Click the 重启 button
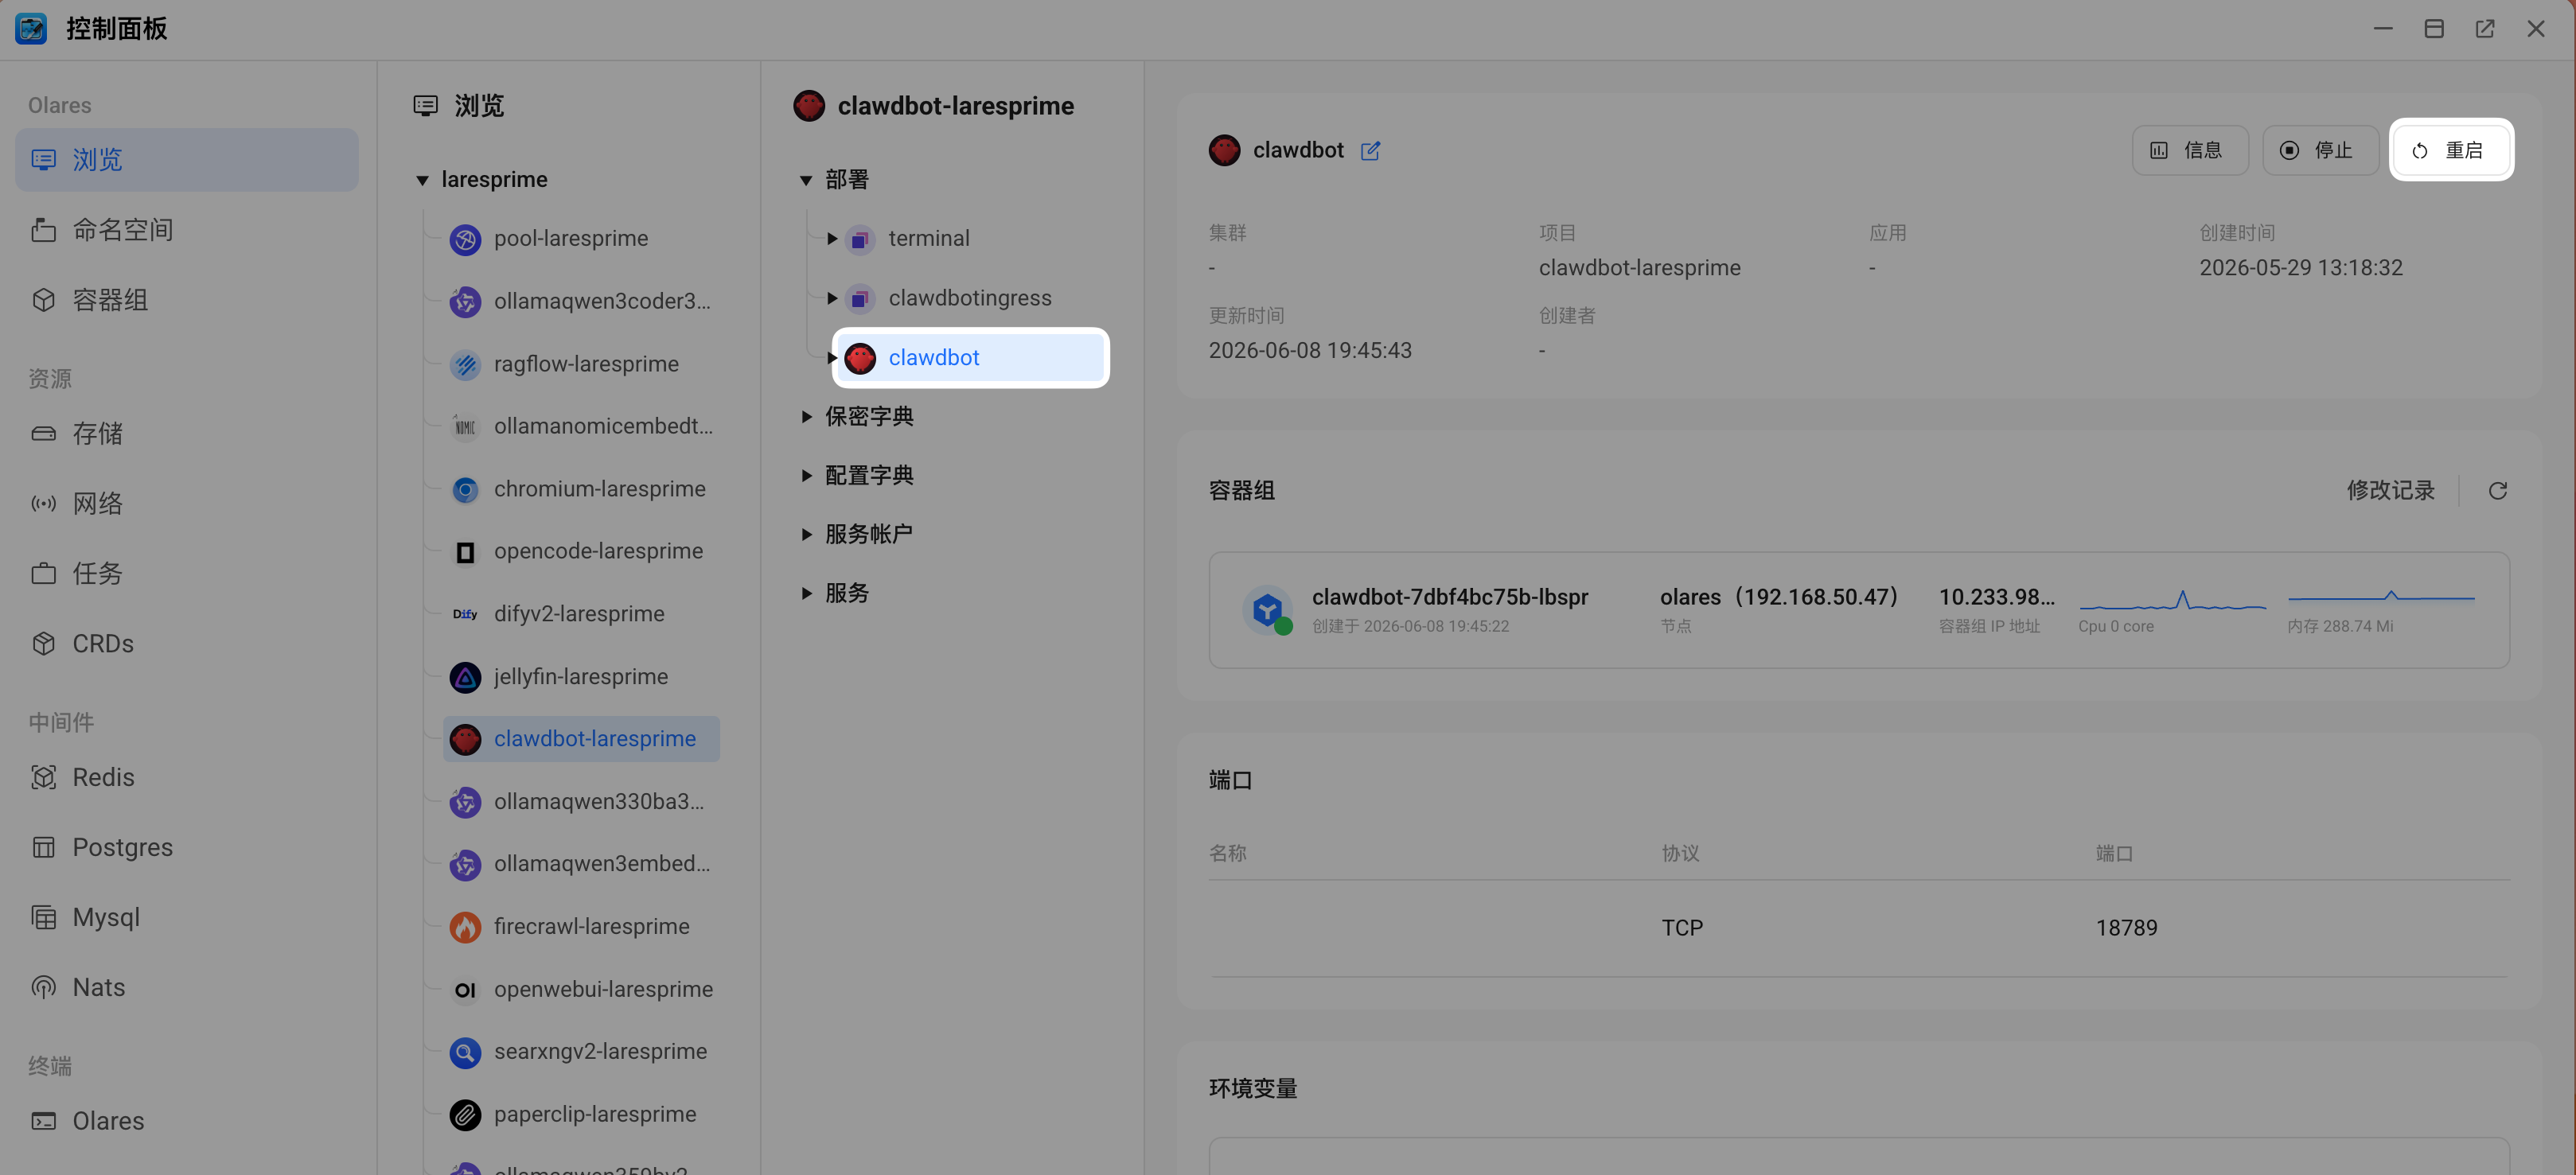 [2451, 151]
